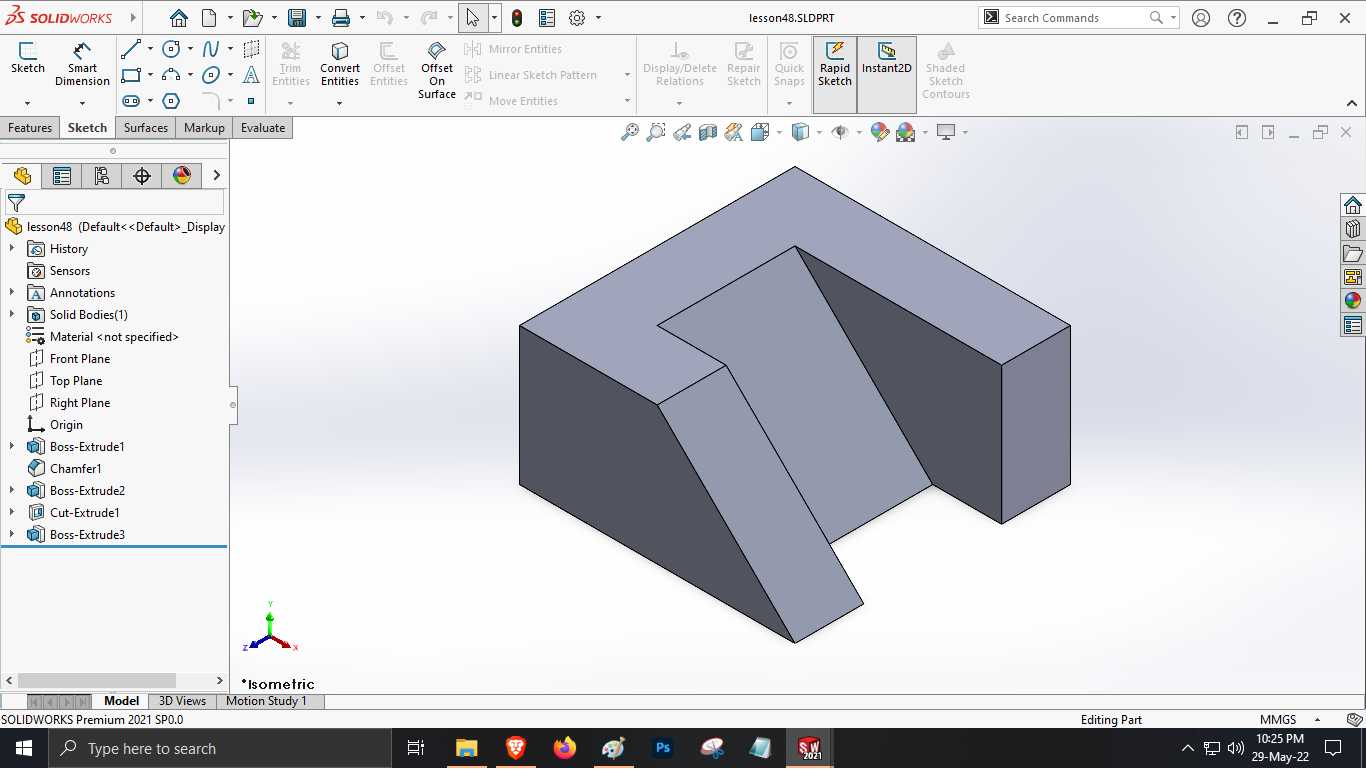Open Firefox from the Windows taskbar
Viewport: 1366px width, 780px height.
[565, 748]
